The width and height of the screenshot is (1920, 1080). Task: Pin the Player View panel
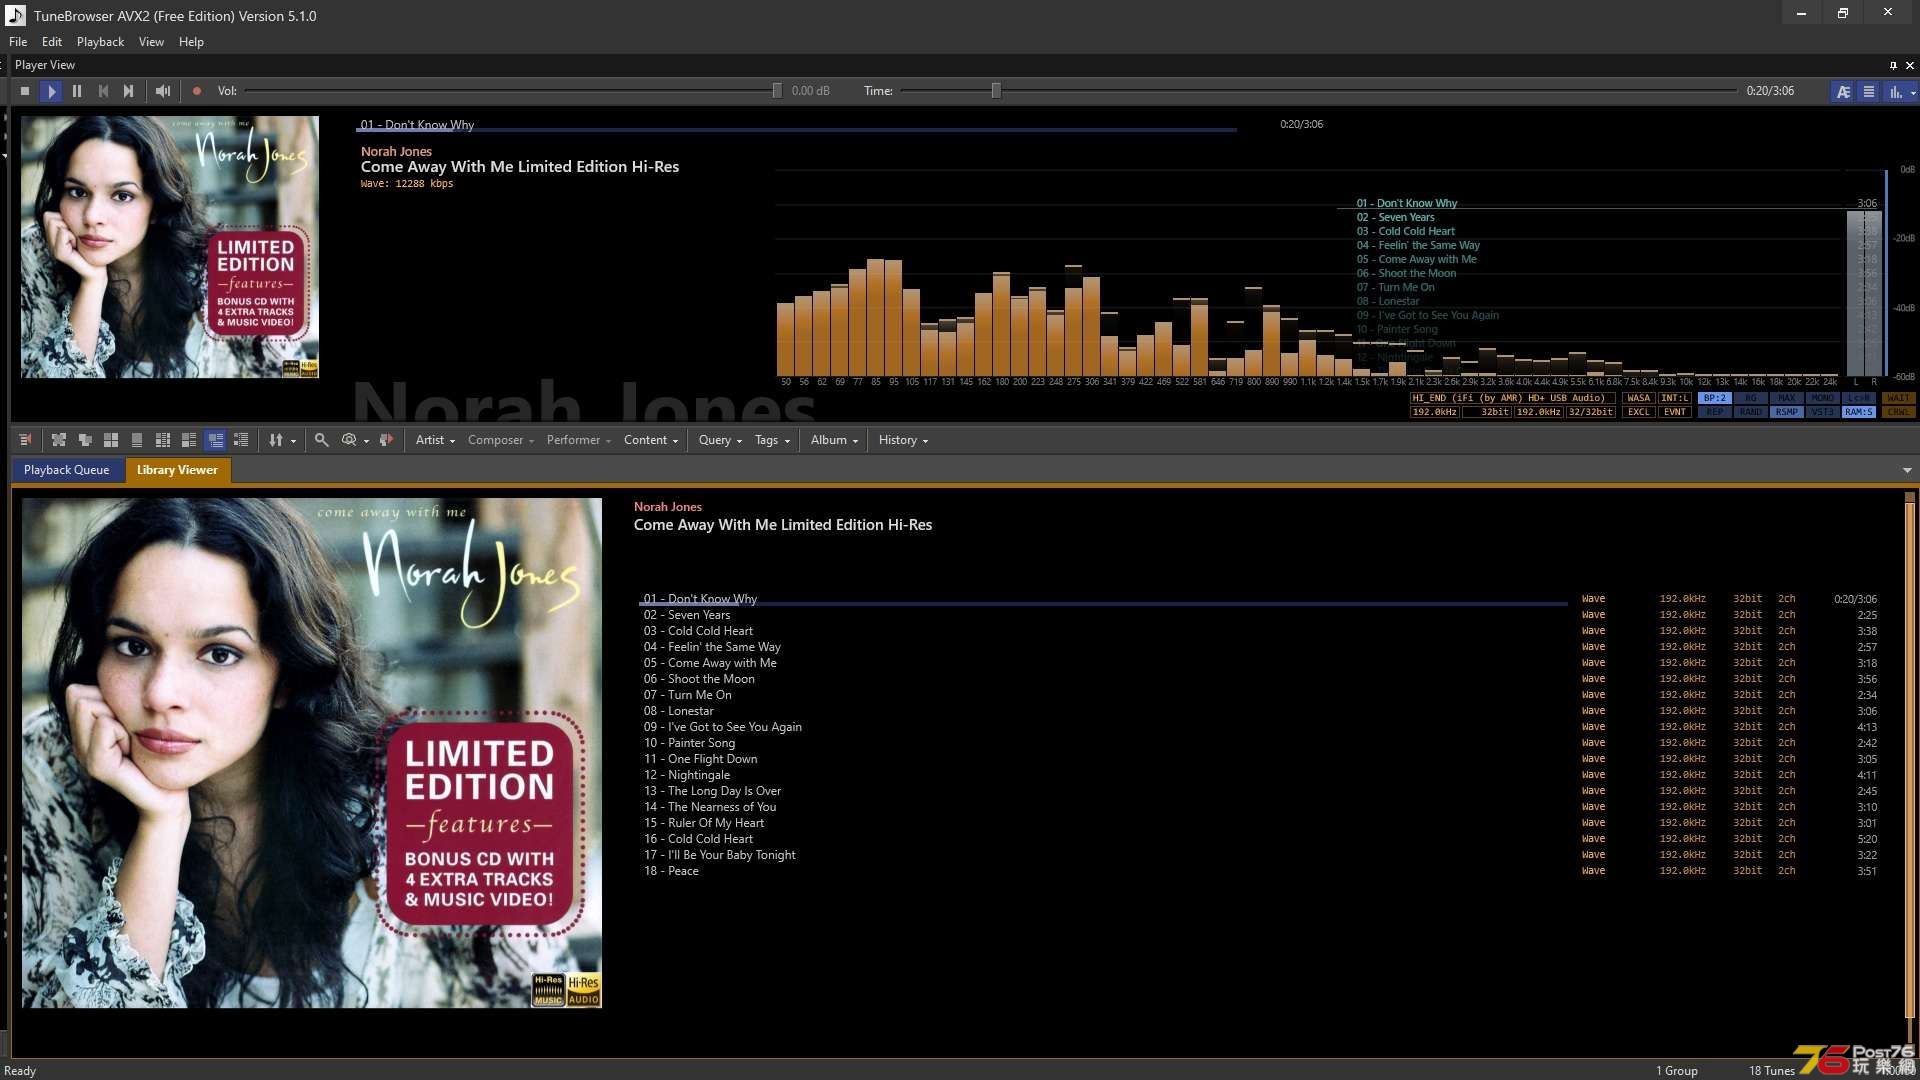[x=1893, y=65]
